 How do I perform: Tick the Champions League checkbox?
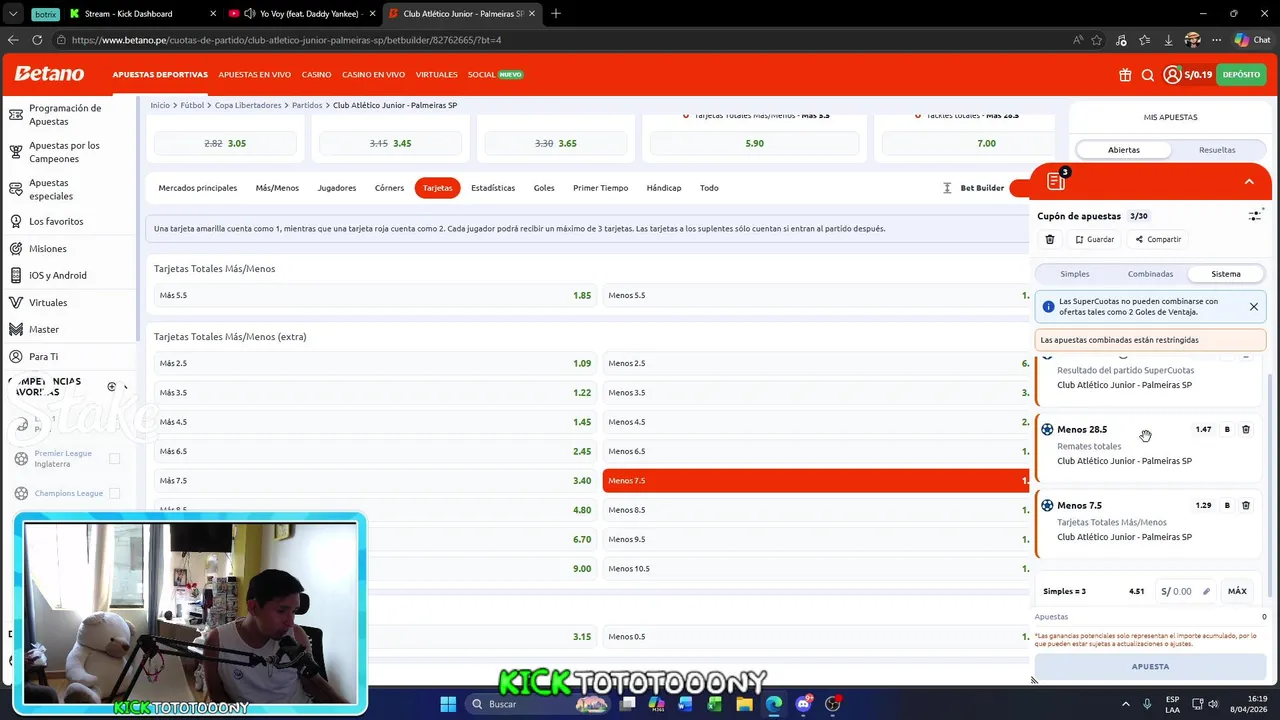[114, 493]
